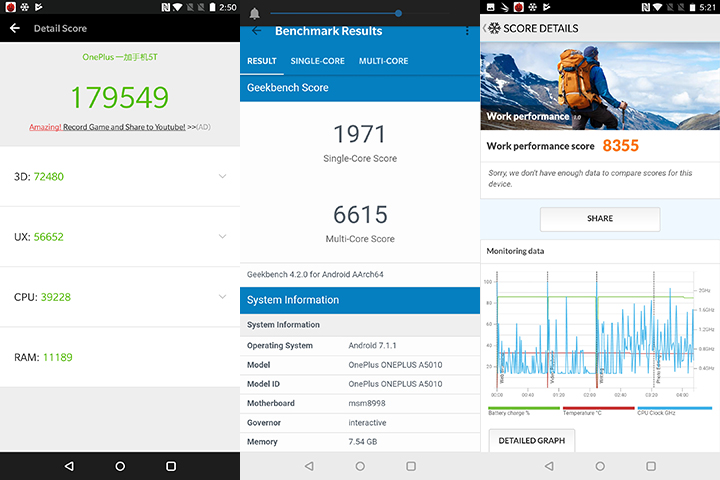This screenshot has height=480, width=720.
Task: Click the slider handle above Benchmark Results
Action: pyautogui.click(x=398, y=13)
